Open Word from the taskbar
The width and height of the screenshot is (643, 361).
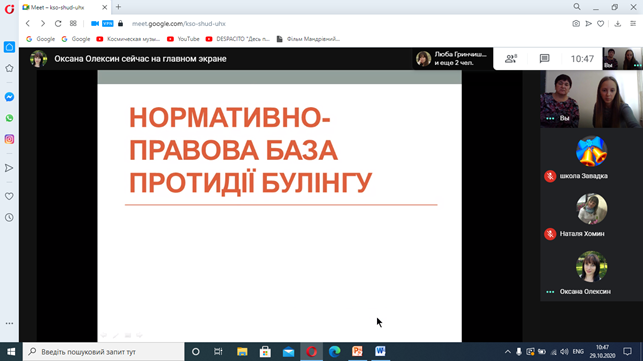381,352
